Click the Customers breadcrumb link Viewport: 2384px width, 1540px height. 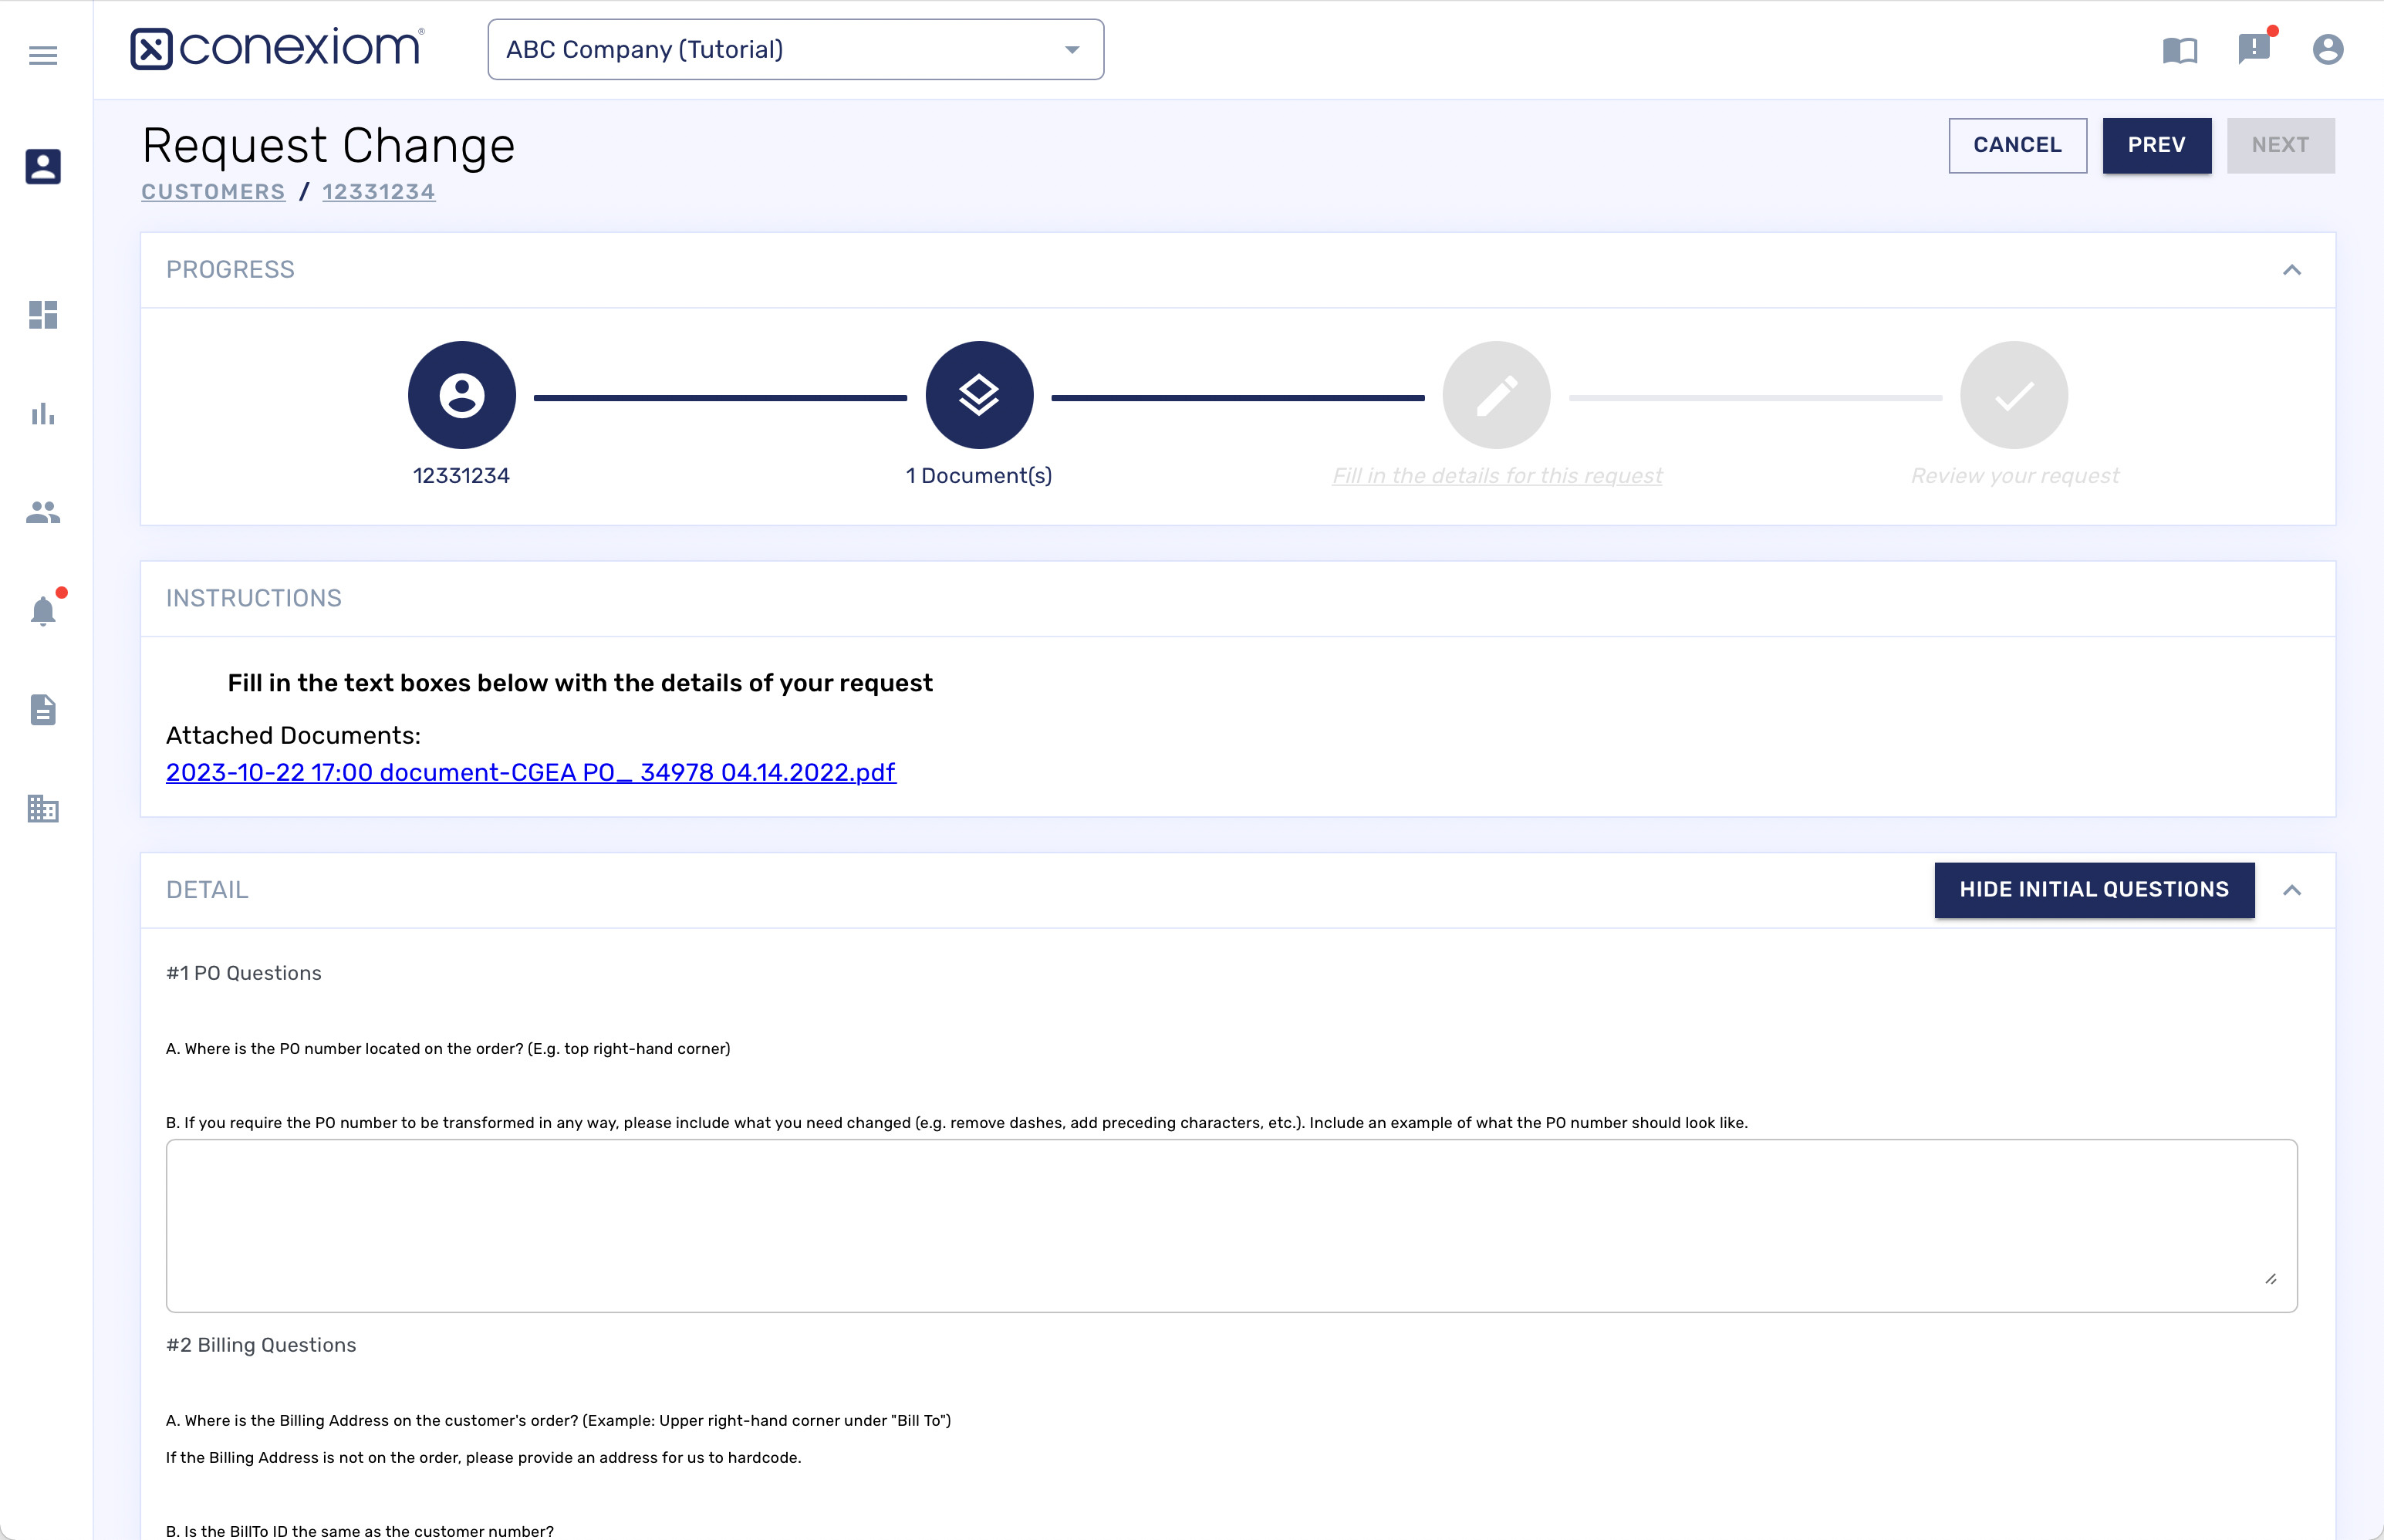coord(213,192)
